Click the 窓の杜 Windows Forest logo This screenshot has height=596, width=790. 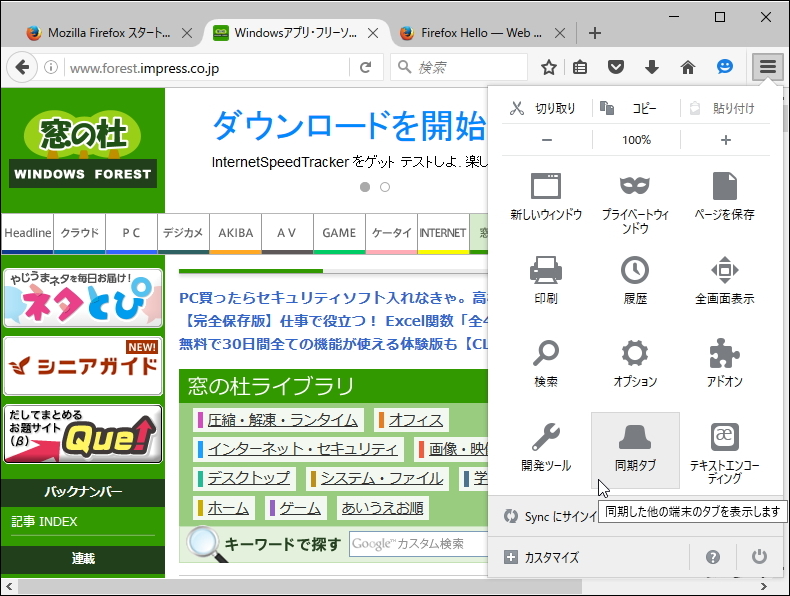[x=83, y=149]
